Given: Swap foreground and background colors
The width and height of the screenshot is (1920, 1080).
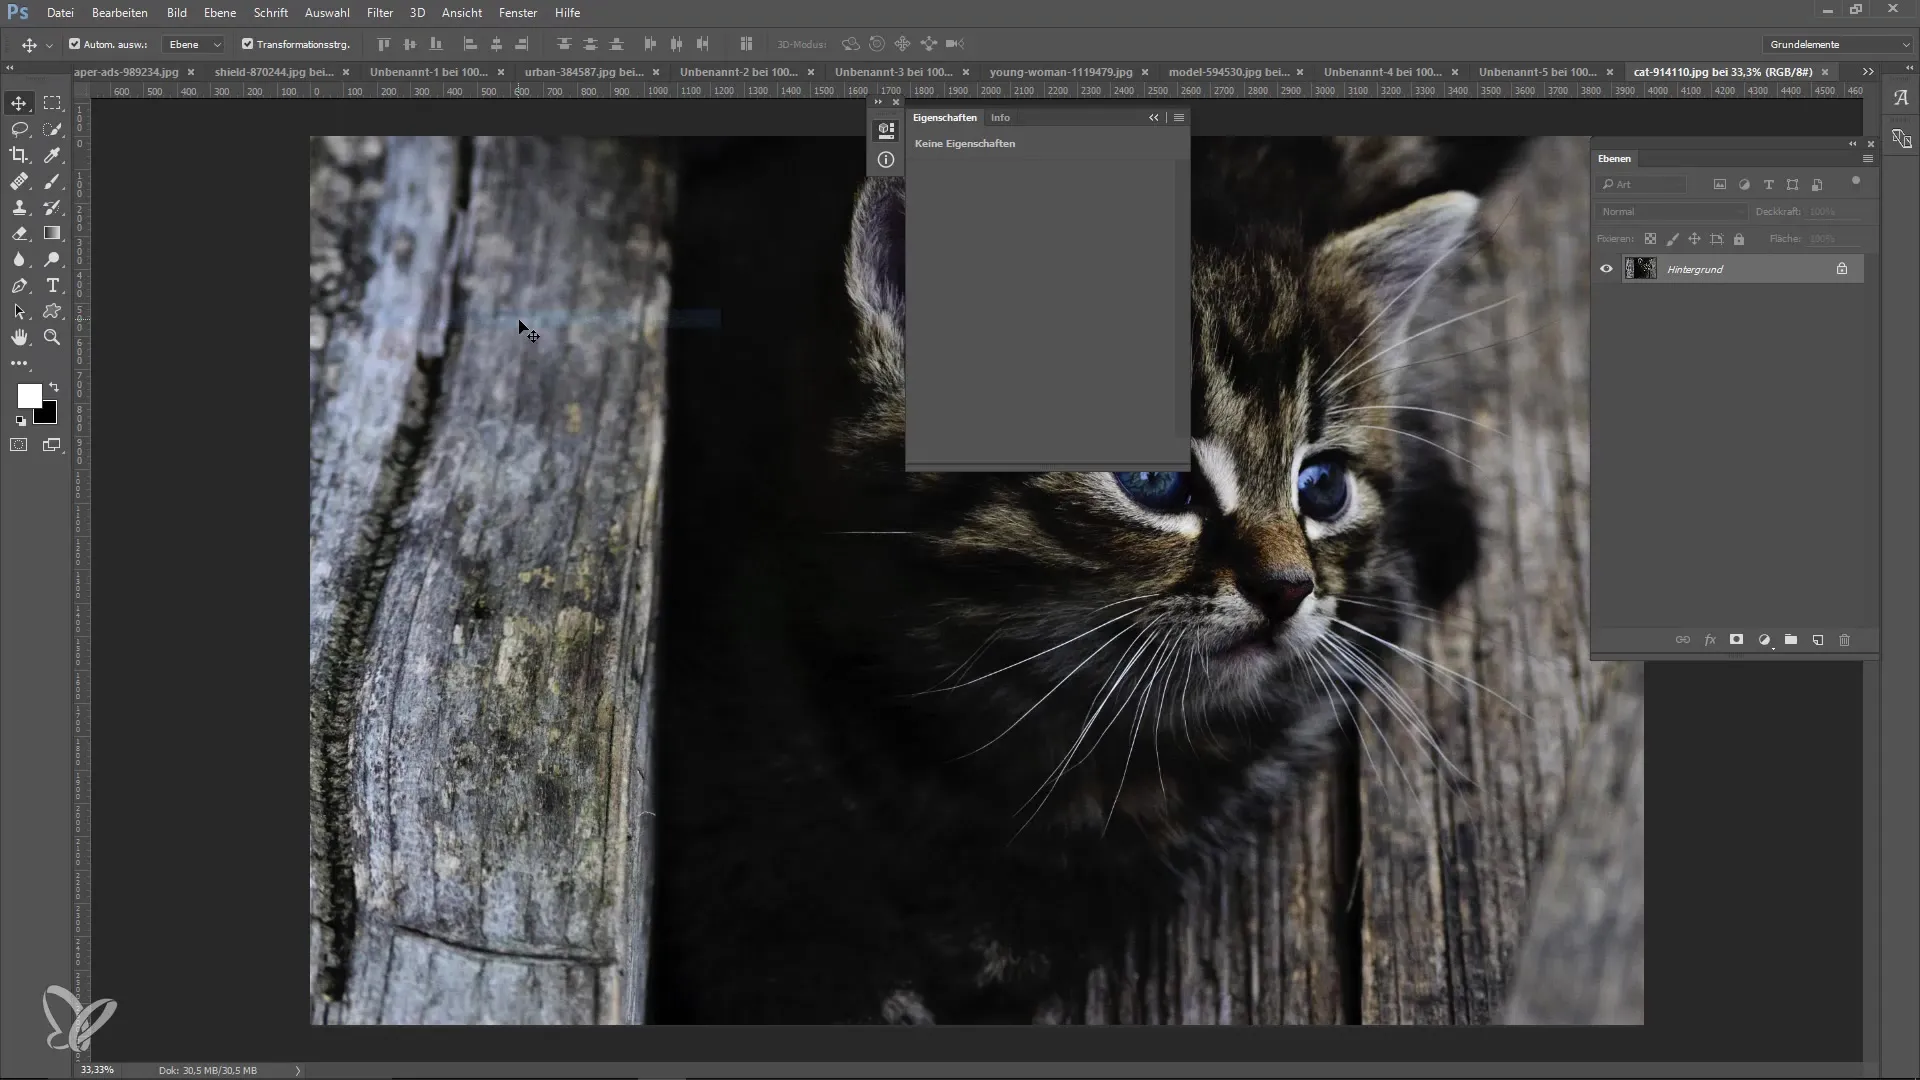Looking at the screenshot, I should (x=54, y=387).
